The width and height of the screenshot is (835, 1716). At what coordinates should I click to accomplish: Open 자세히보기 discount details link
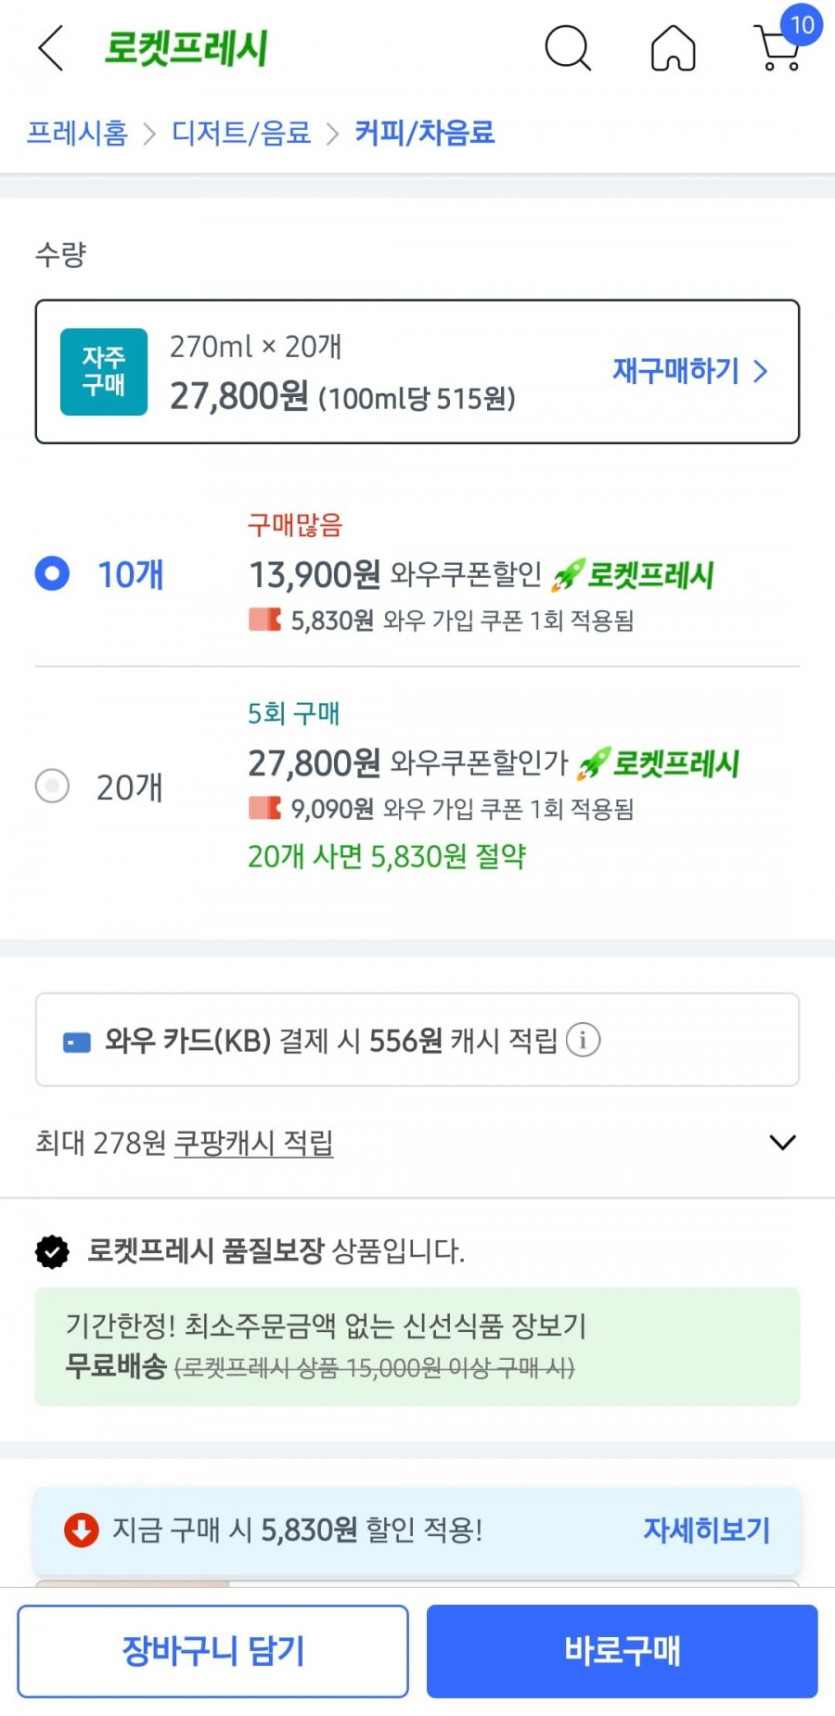(x=706, y=1529)
